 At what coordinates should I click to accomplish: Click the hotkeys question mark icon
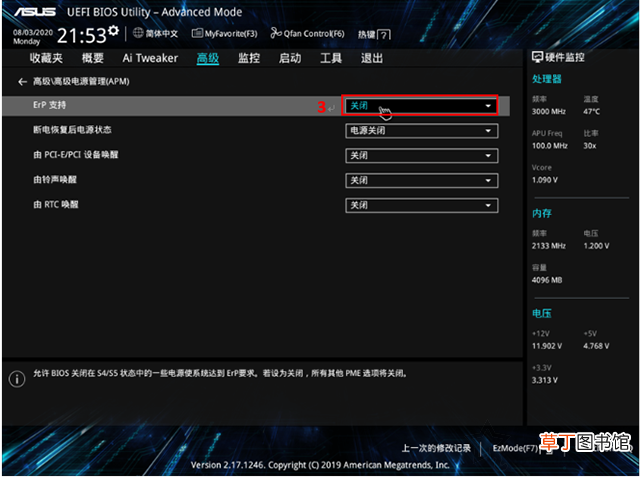tap(384, 35)
